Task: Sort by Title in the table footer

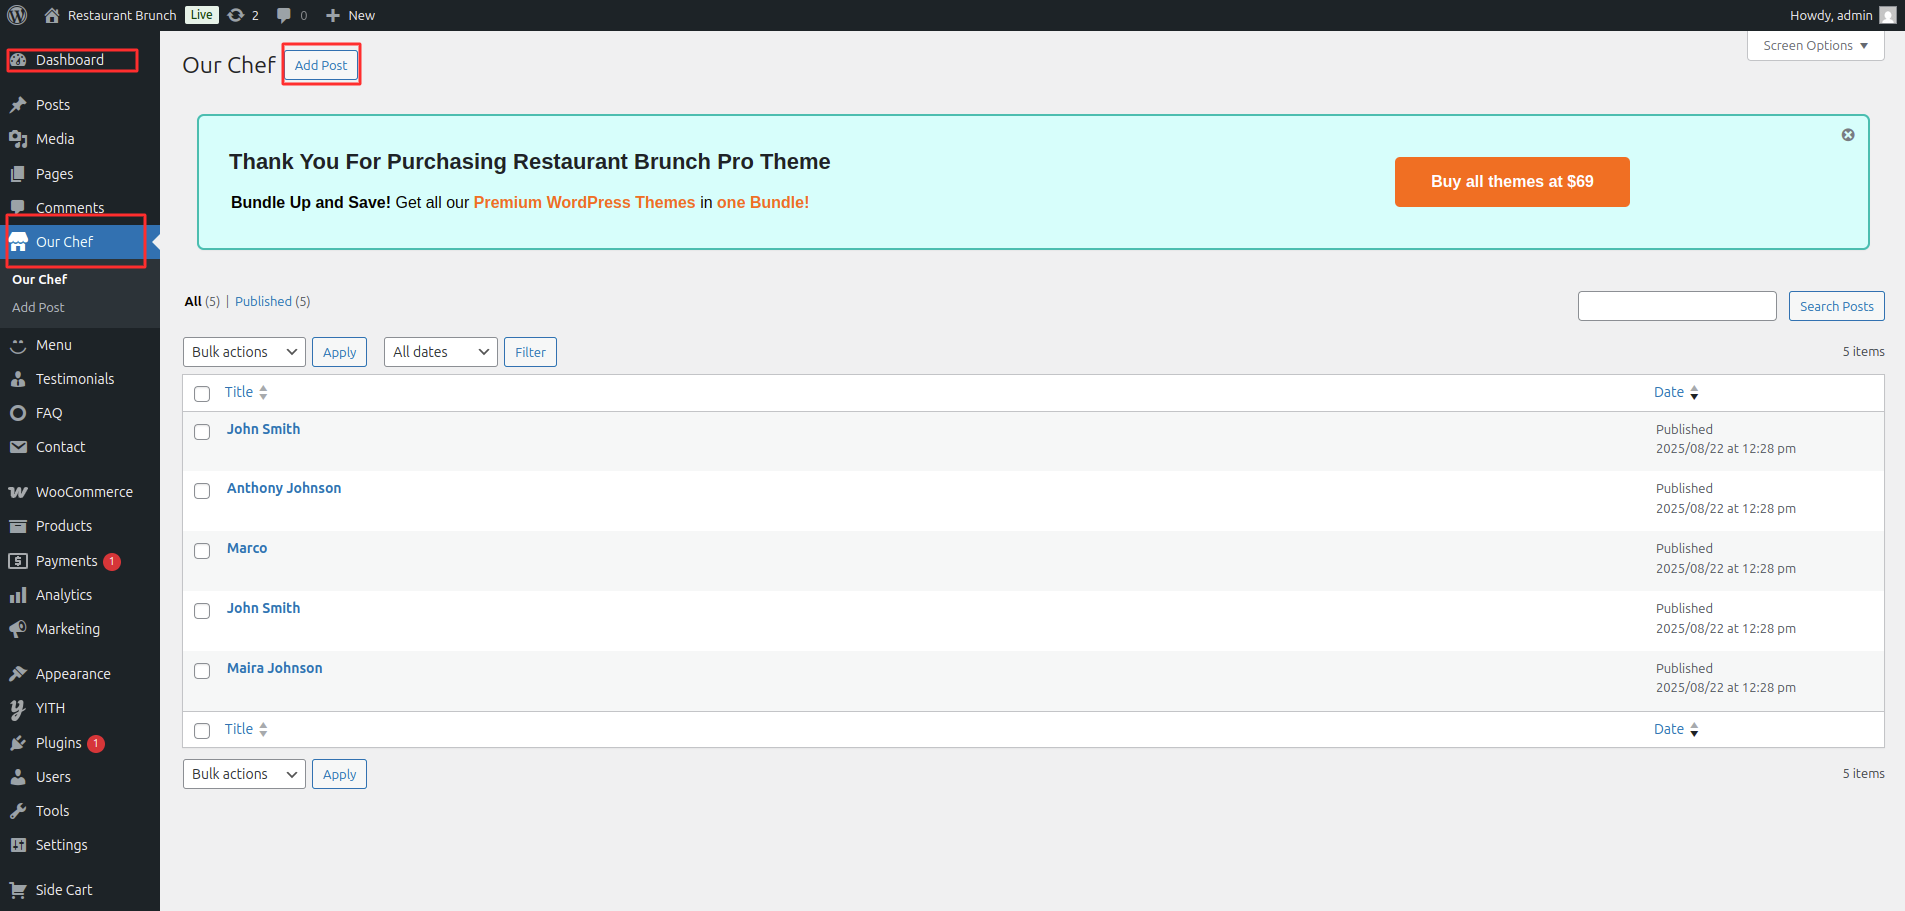Action: [x=246, y=729]
